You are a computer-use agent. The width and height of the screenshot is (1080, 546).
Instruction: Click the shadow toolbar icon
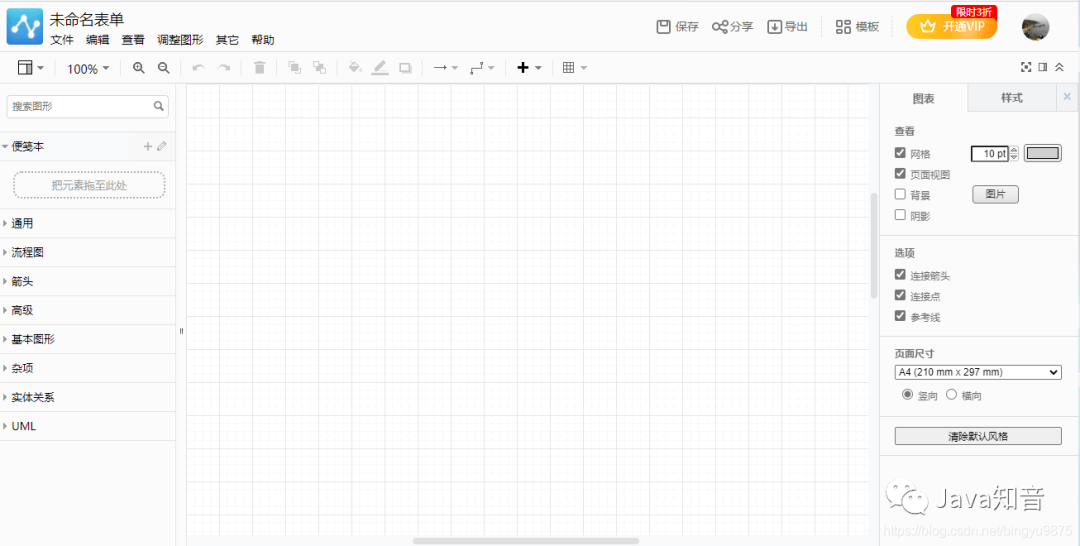coord(405,67)
